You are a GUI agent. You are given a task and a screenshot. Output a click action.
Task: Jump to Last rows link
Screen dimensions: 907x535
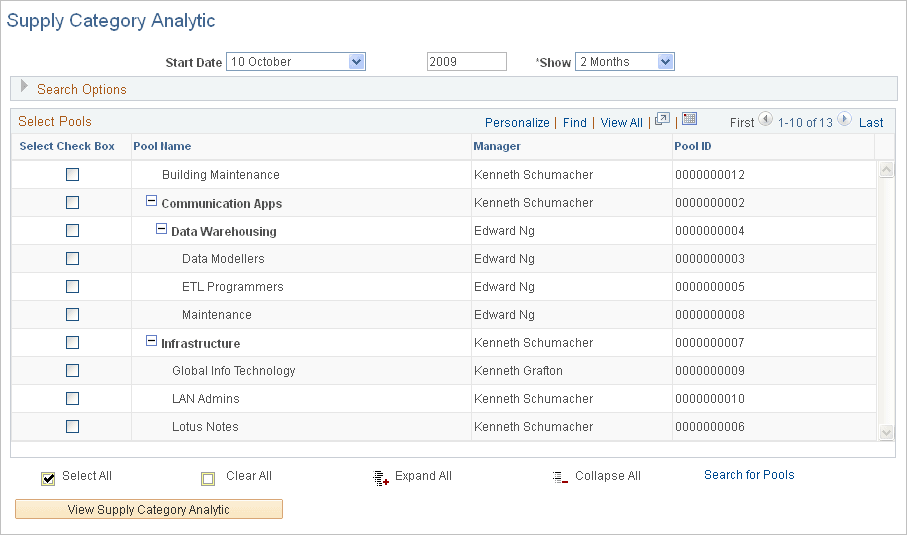click(x=871, y=123)
